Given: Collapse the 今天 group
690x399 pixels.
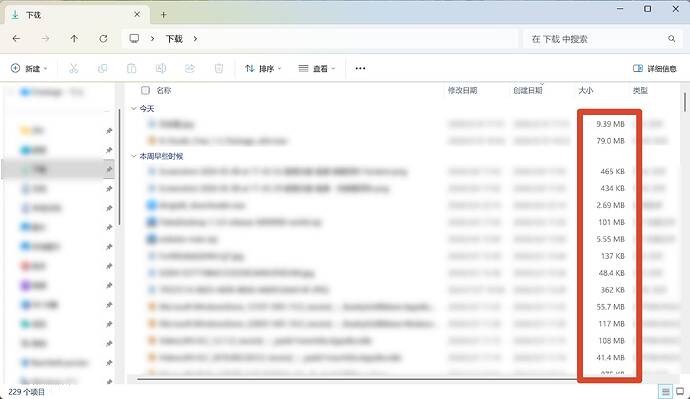Looking at the screenshot, I should [134, 108].
